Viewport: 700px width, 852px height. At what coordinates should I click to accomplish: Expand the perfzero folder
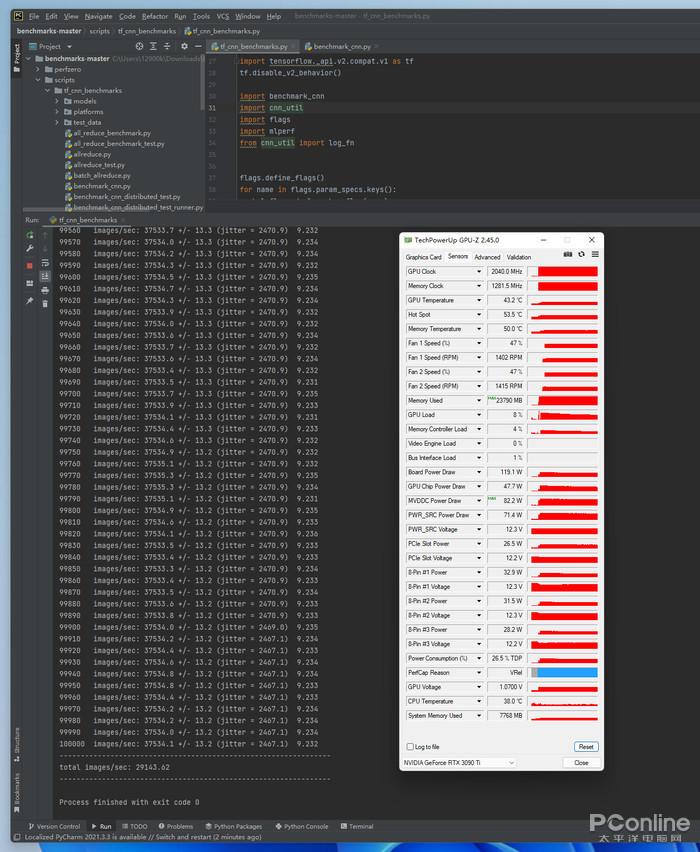38,70
